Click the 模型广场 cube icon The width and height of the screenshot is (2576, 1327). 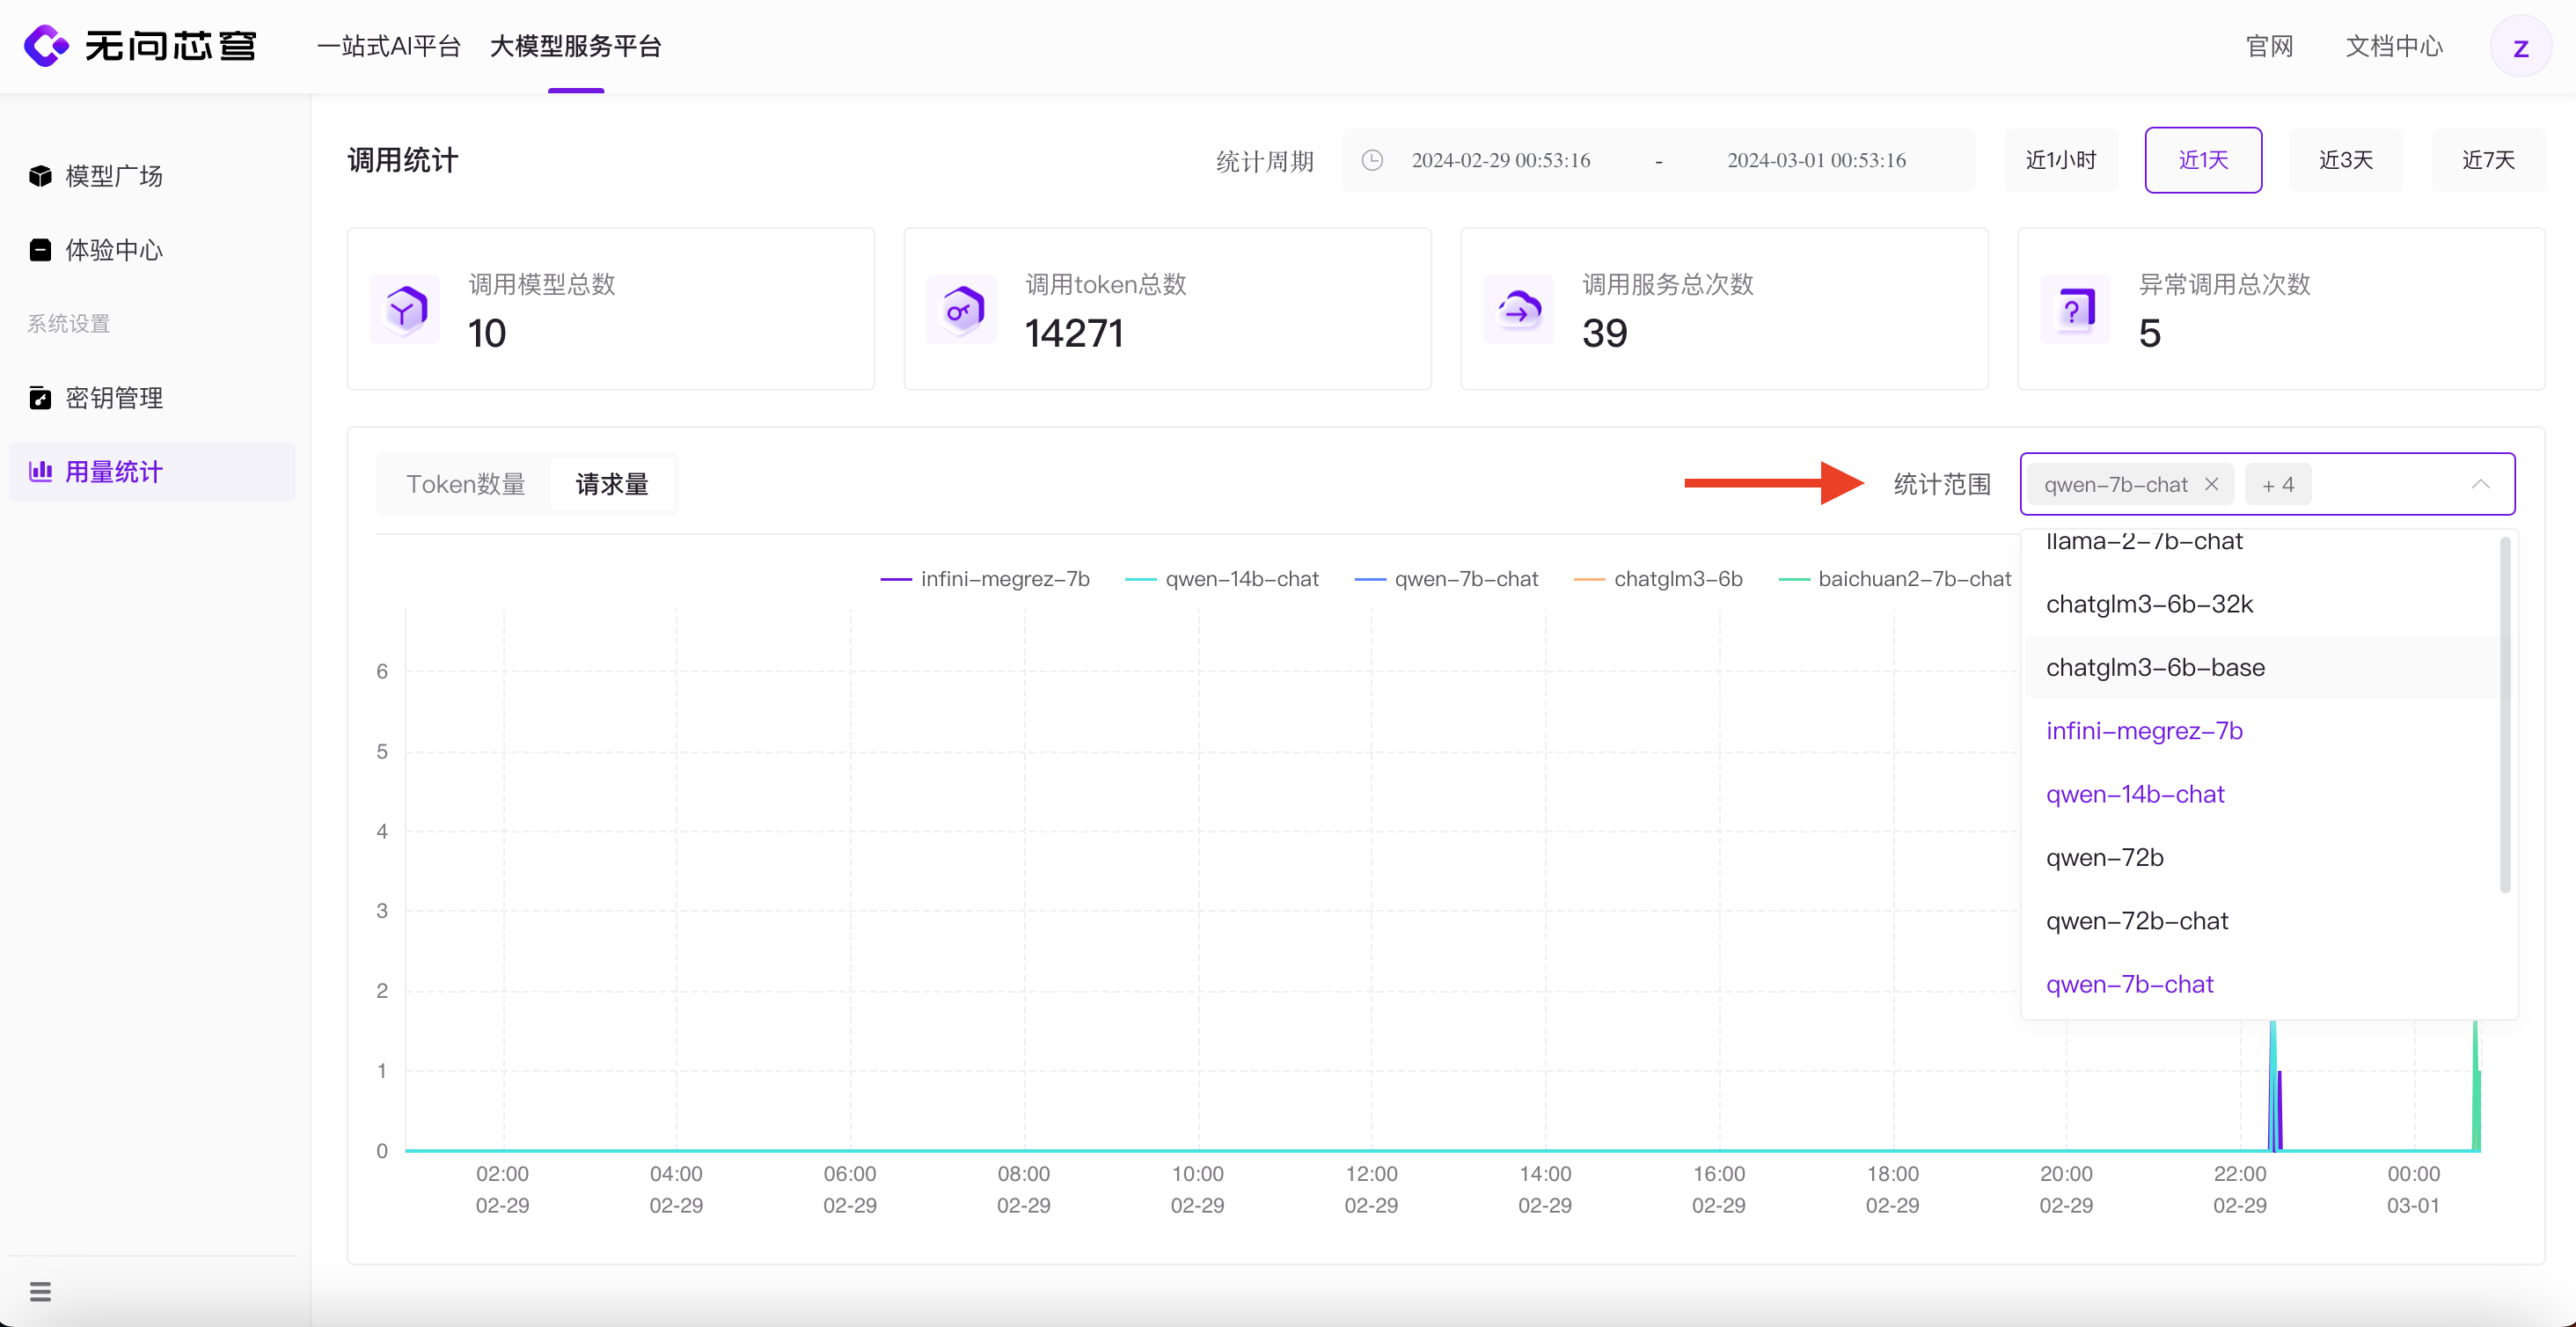[40, 176]
